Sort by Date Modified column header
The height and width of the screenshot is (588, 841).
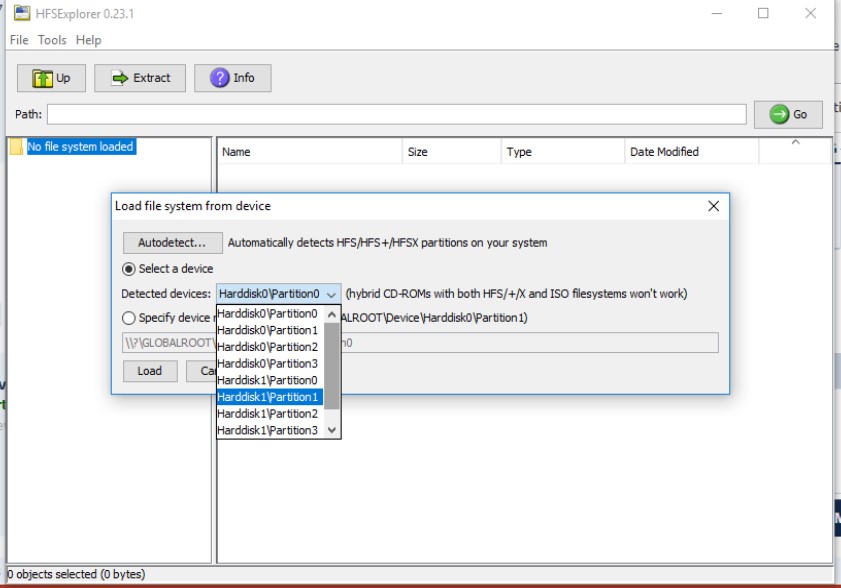point(691,152)
